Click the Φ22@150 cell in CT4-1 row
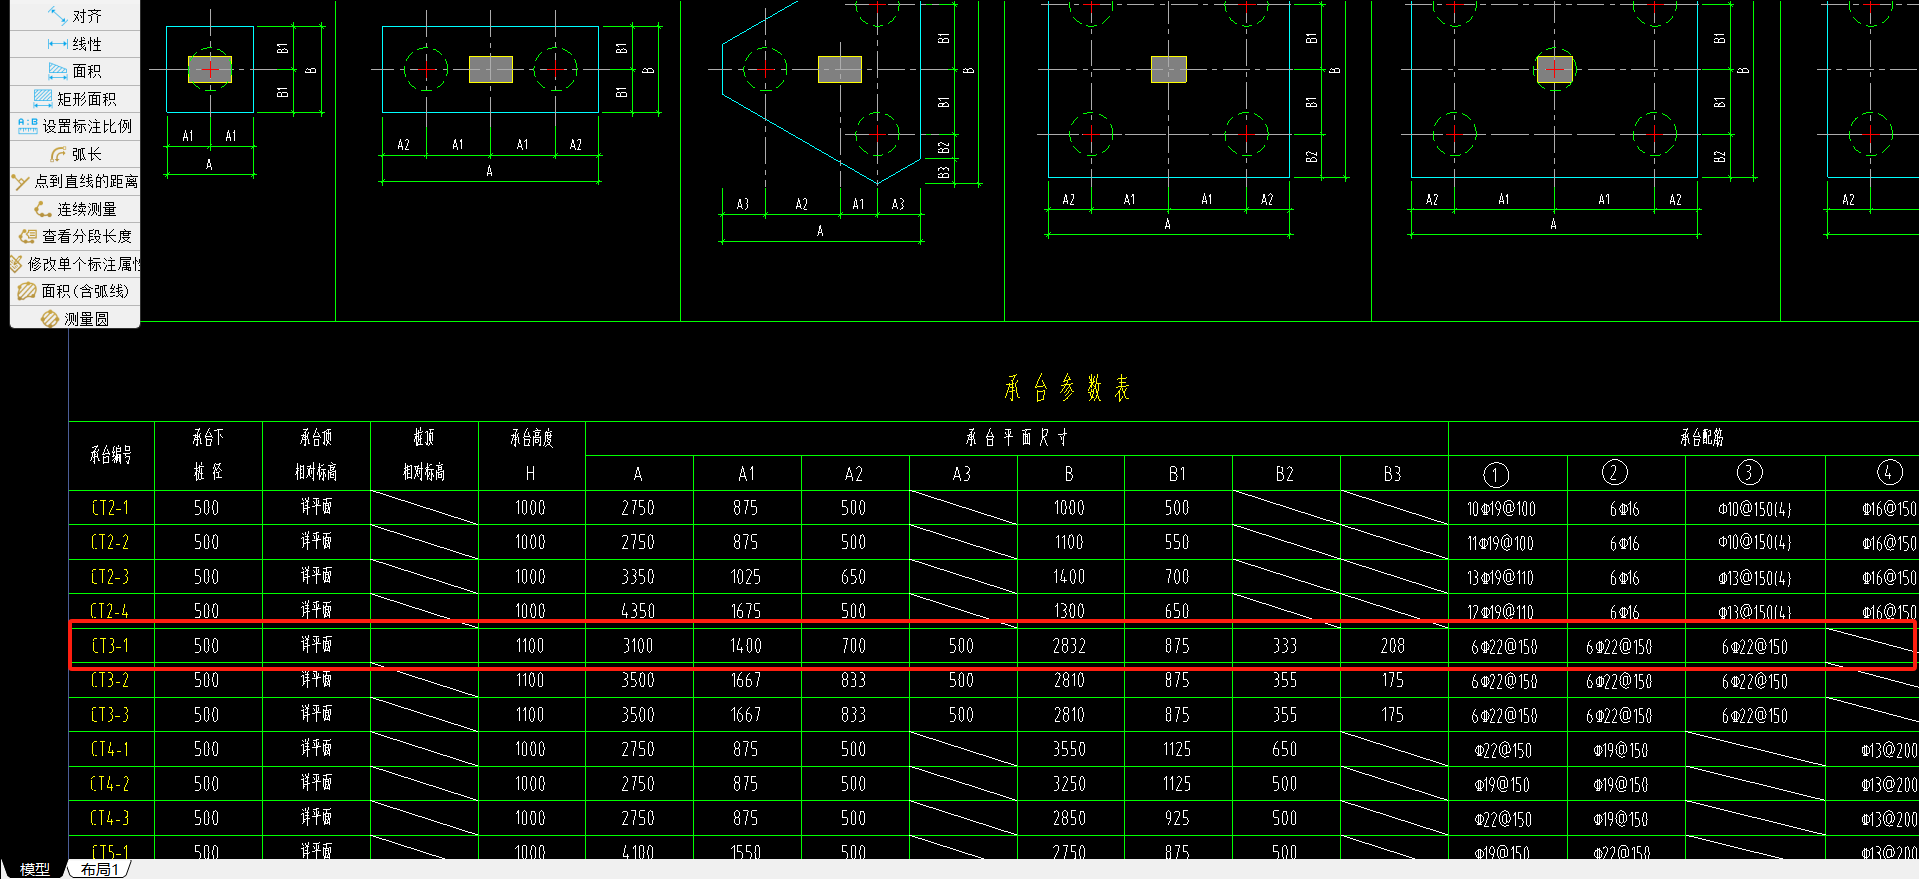This screenshot has height=879, width=1919. (1503, 750)
